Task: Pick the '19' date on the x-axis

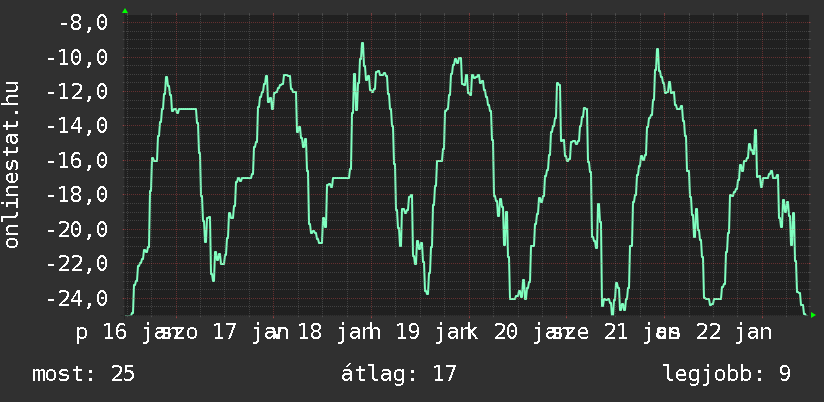Action: 407,332
